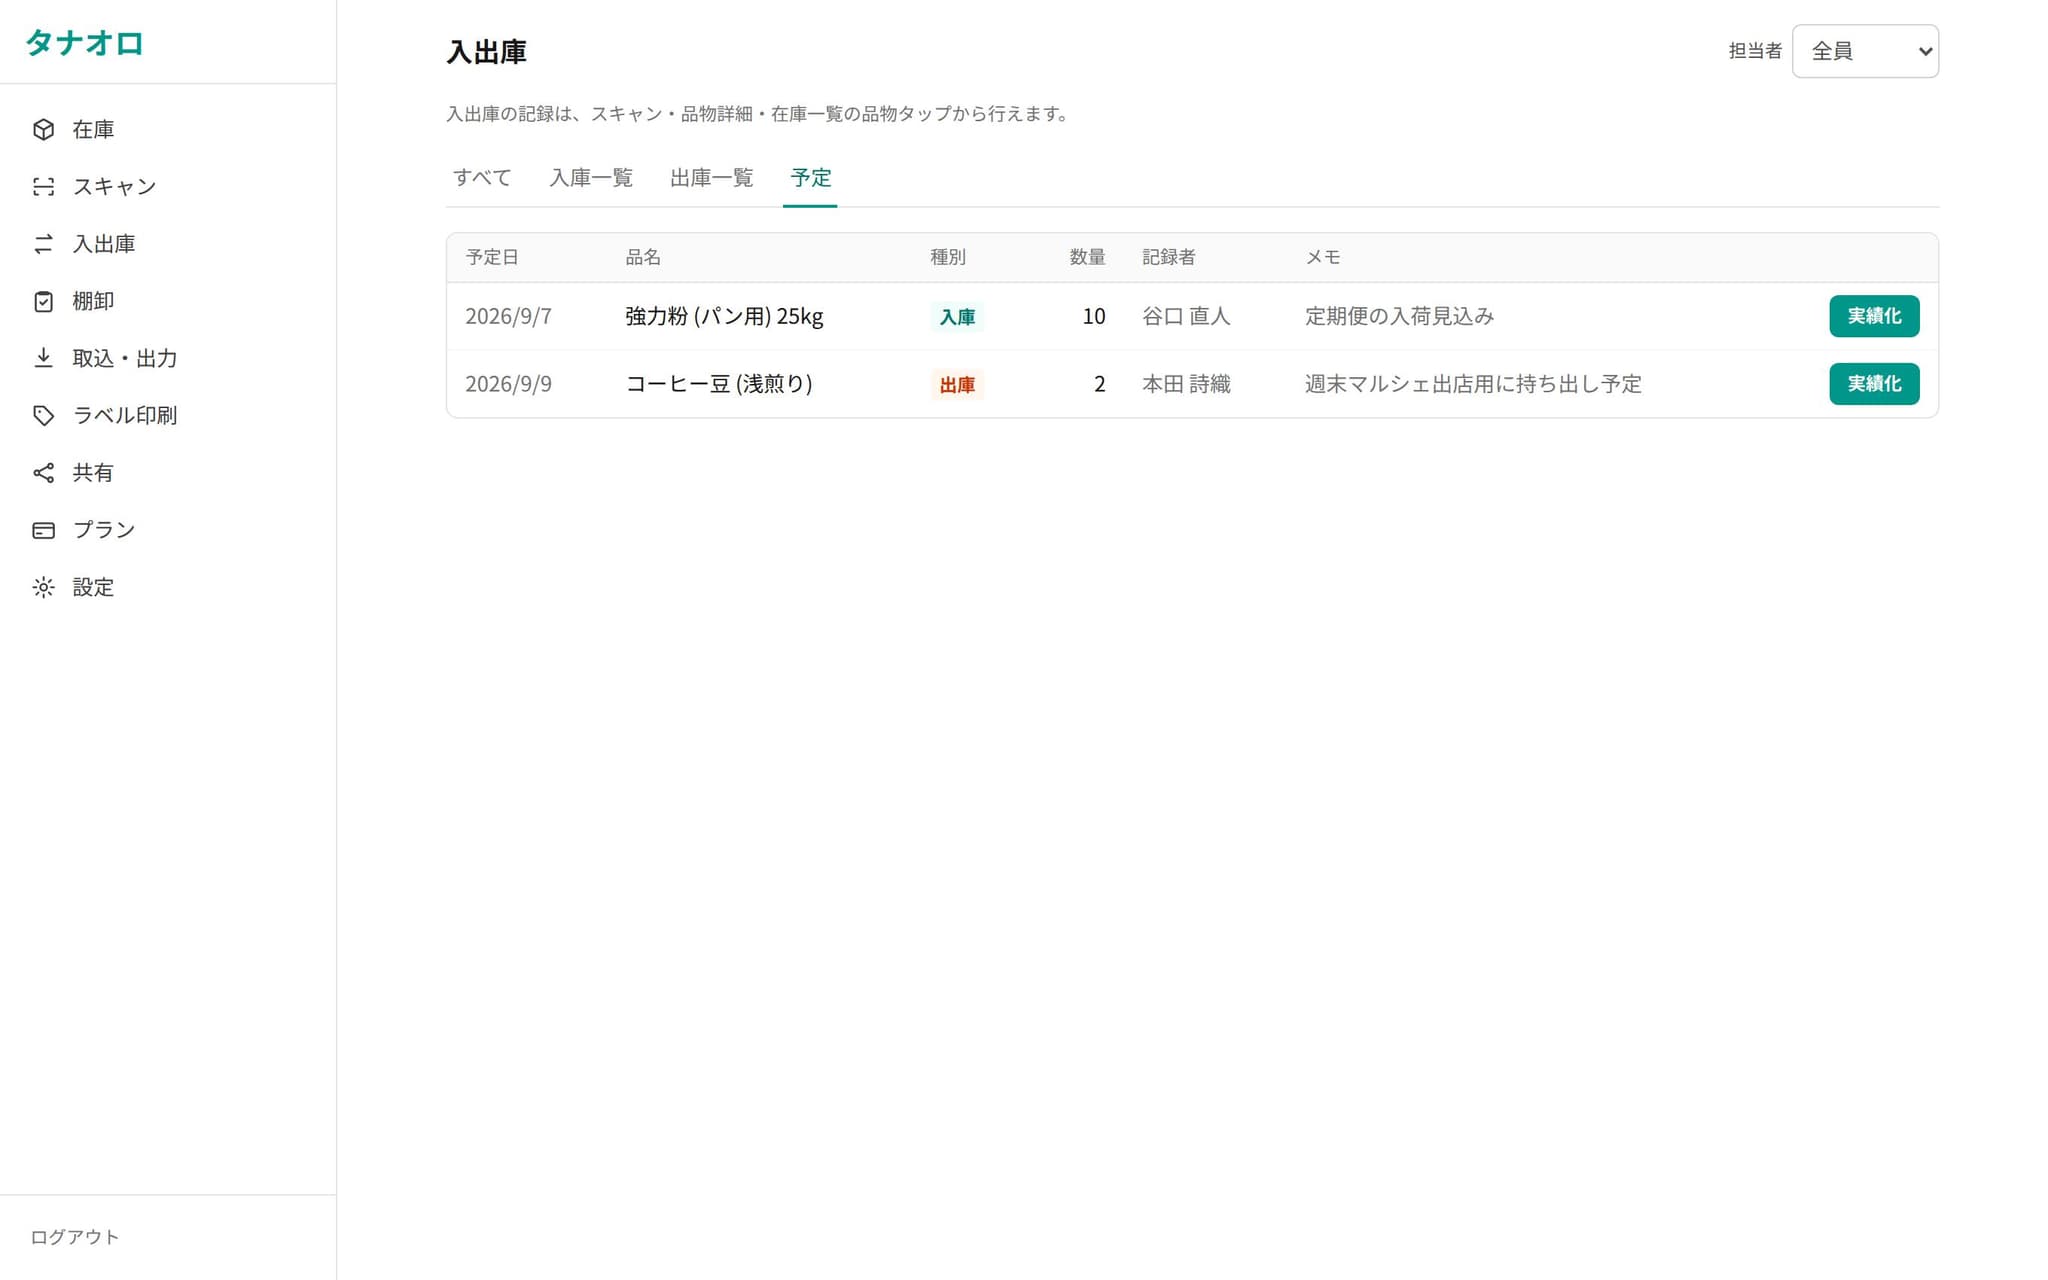
Task: Click the 予定日 column header
Action: [492, 257]
